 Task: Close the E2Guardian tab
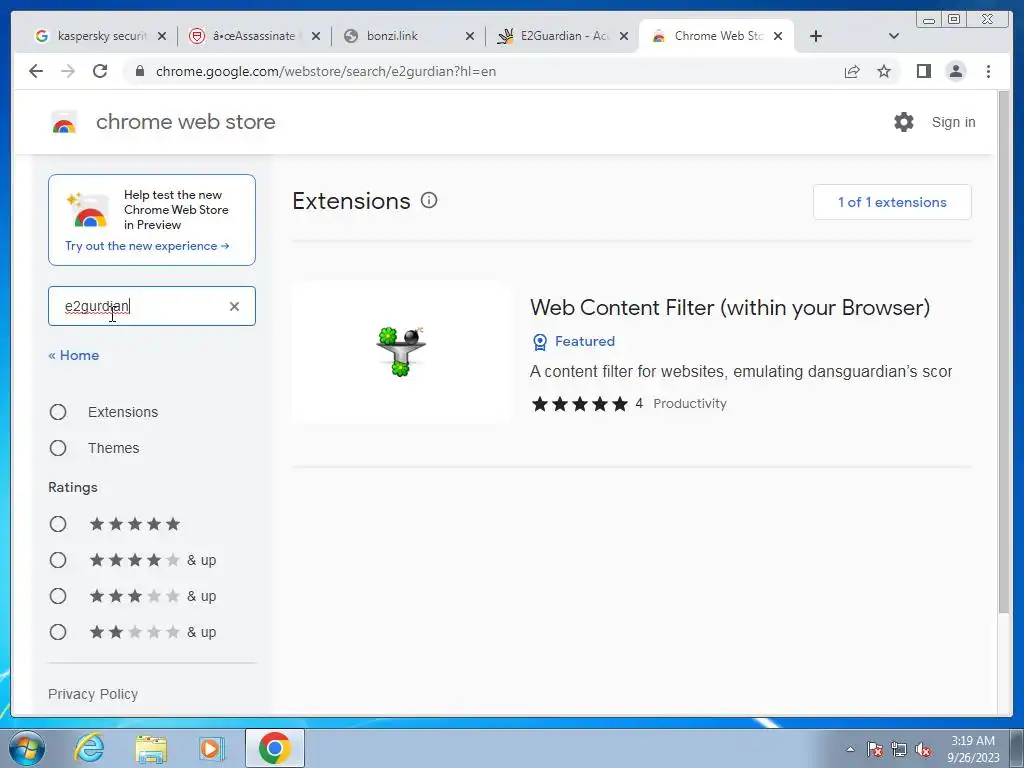624,36
